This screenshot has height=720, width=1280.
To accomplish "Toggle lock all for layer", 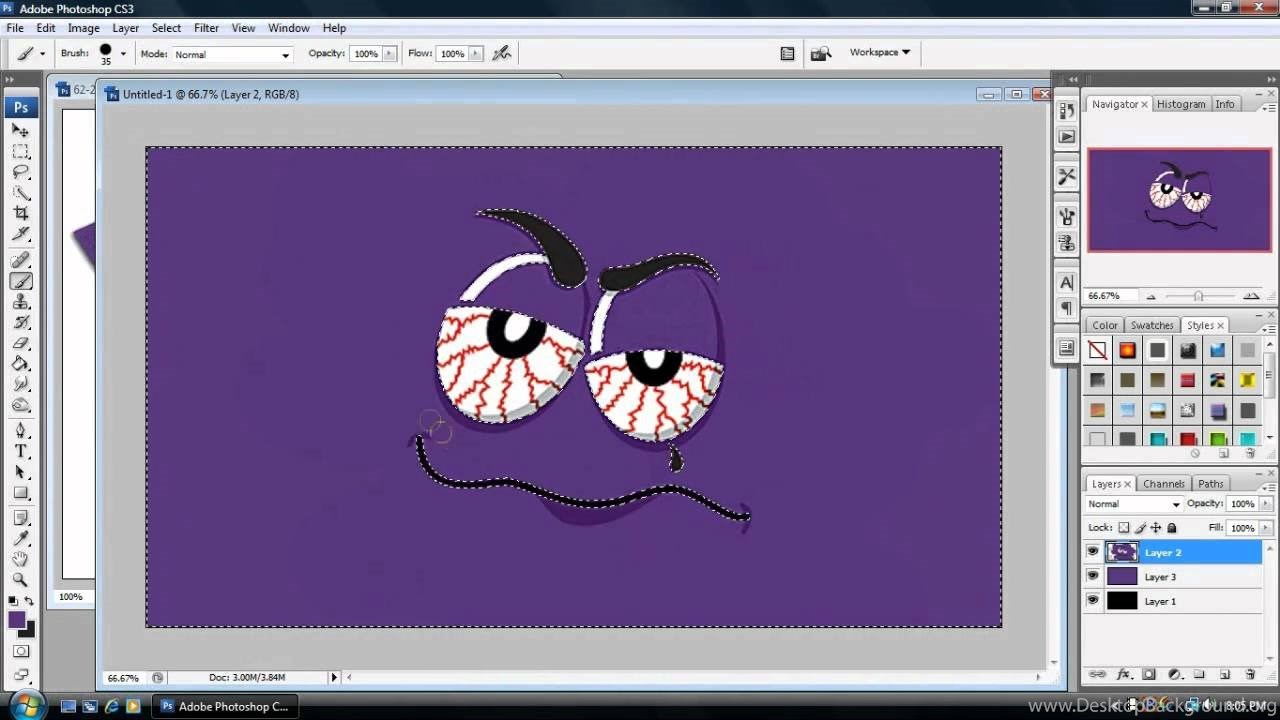I will 1172,528.
